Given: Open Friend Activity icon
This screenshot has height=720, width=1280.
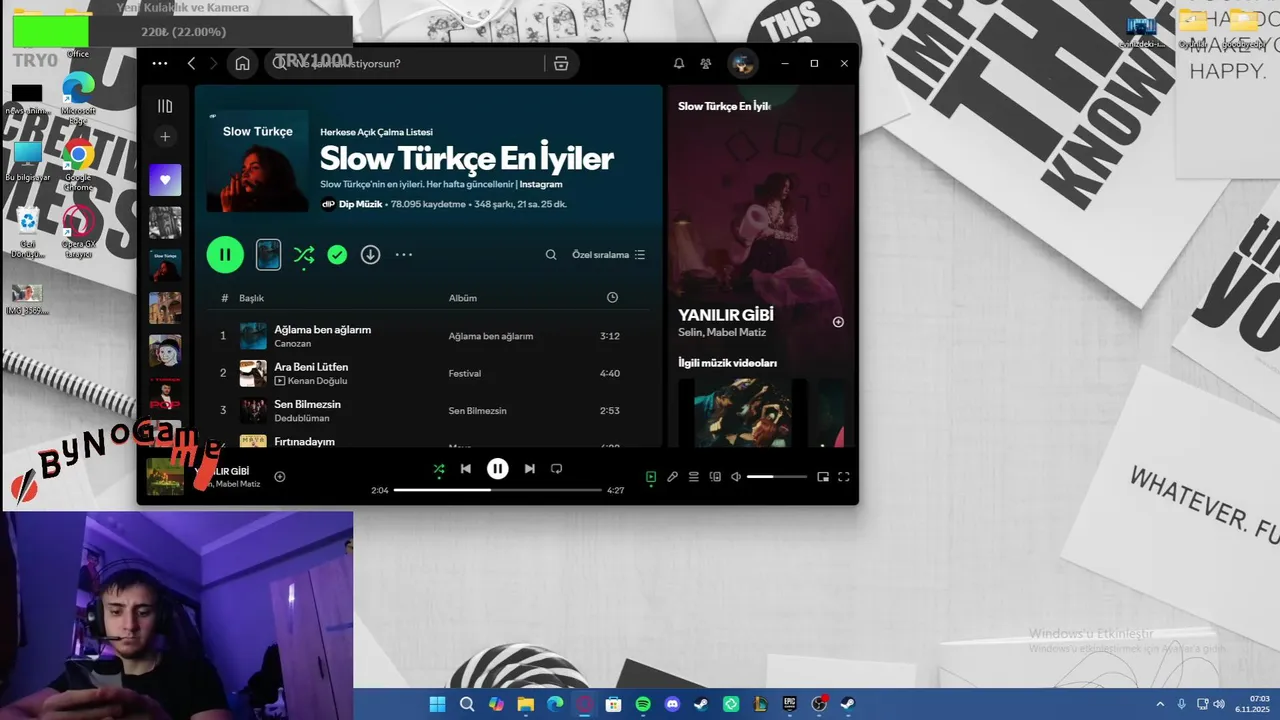Looking at the screenshot, I should tap(706, 63).
